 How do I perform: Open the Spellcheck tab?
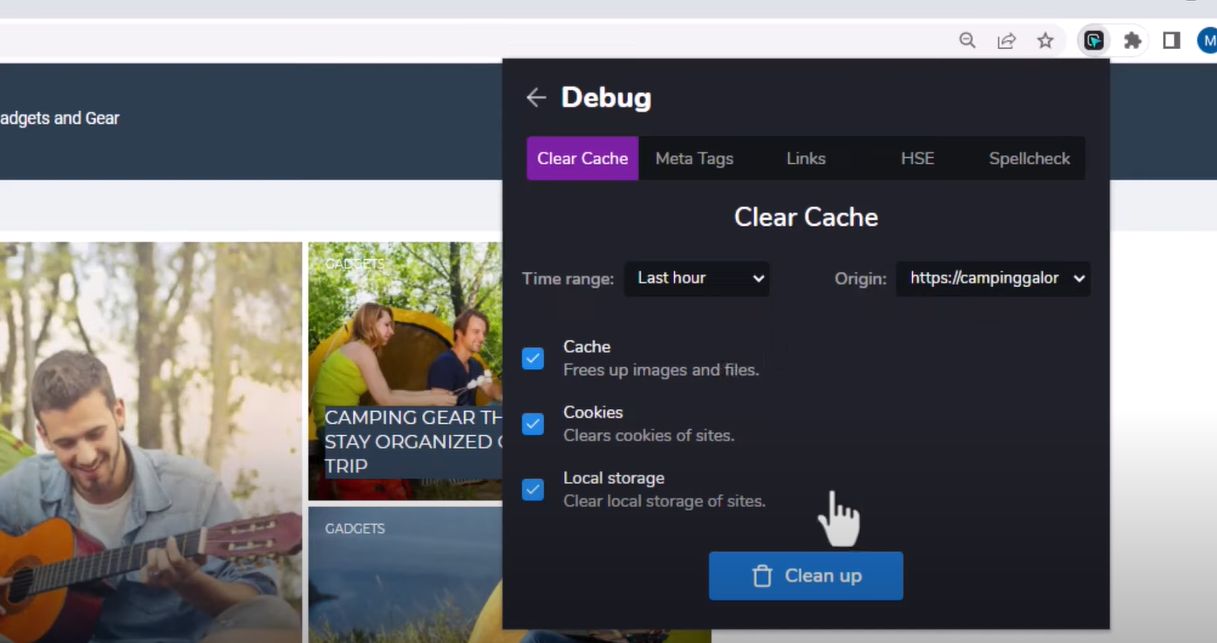pos(1029,158)
